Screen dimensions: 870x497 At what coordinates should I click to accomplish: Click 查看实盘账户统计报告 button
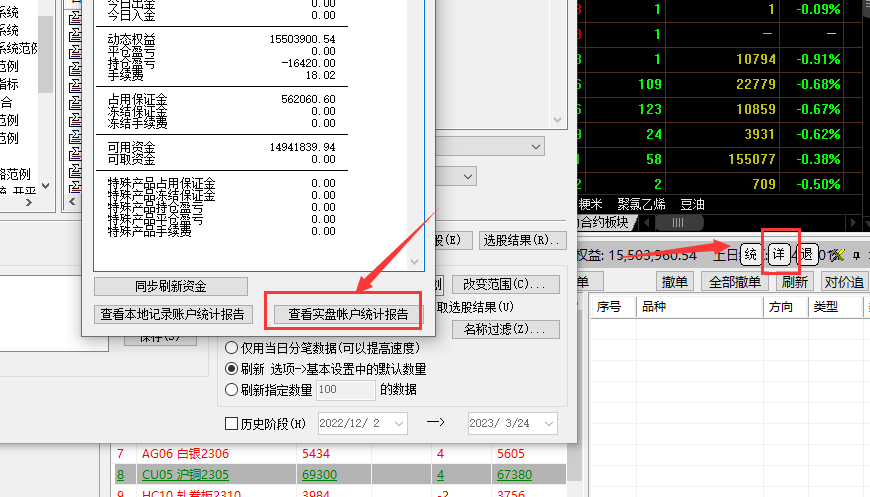[x=348, y=315]
